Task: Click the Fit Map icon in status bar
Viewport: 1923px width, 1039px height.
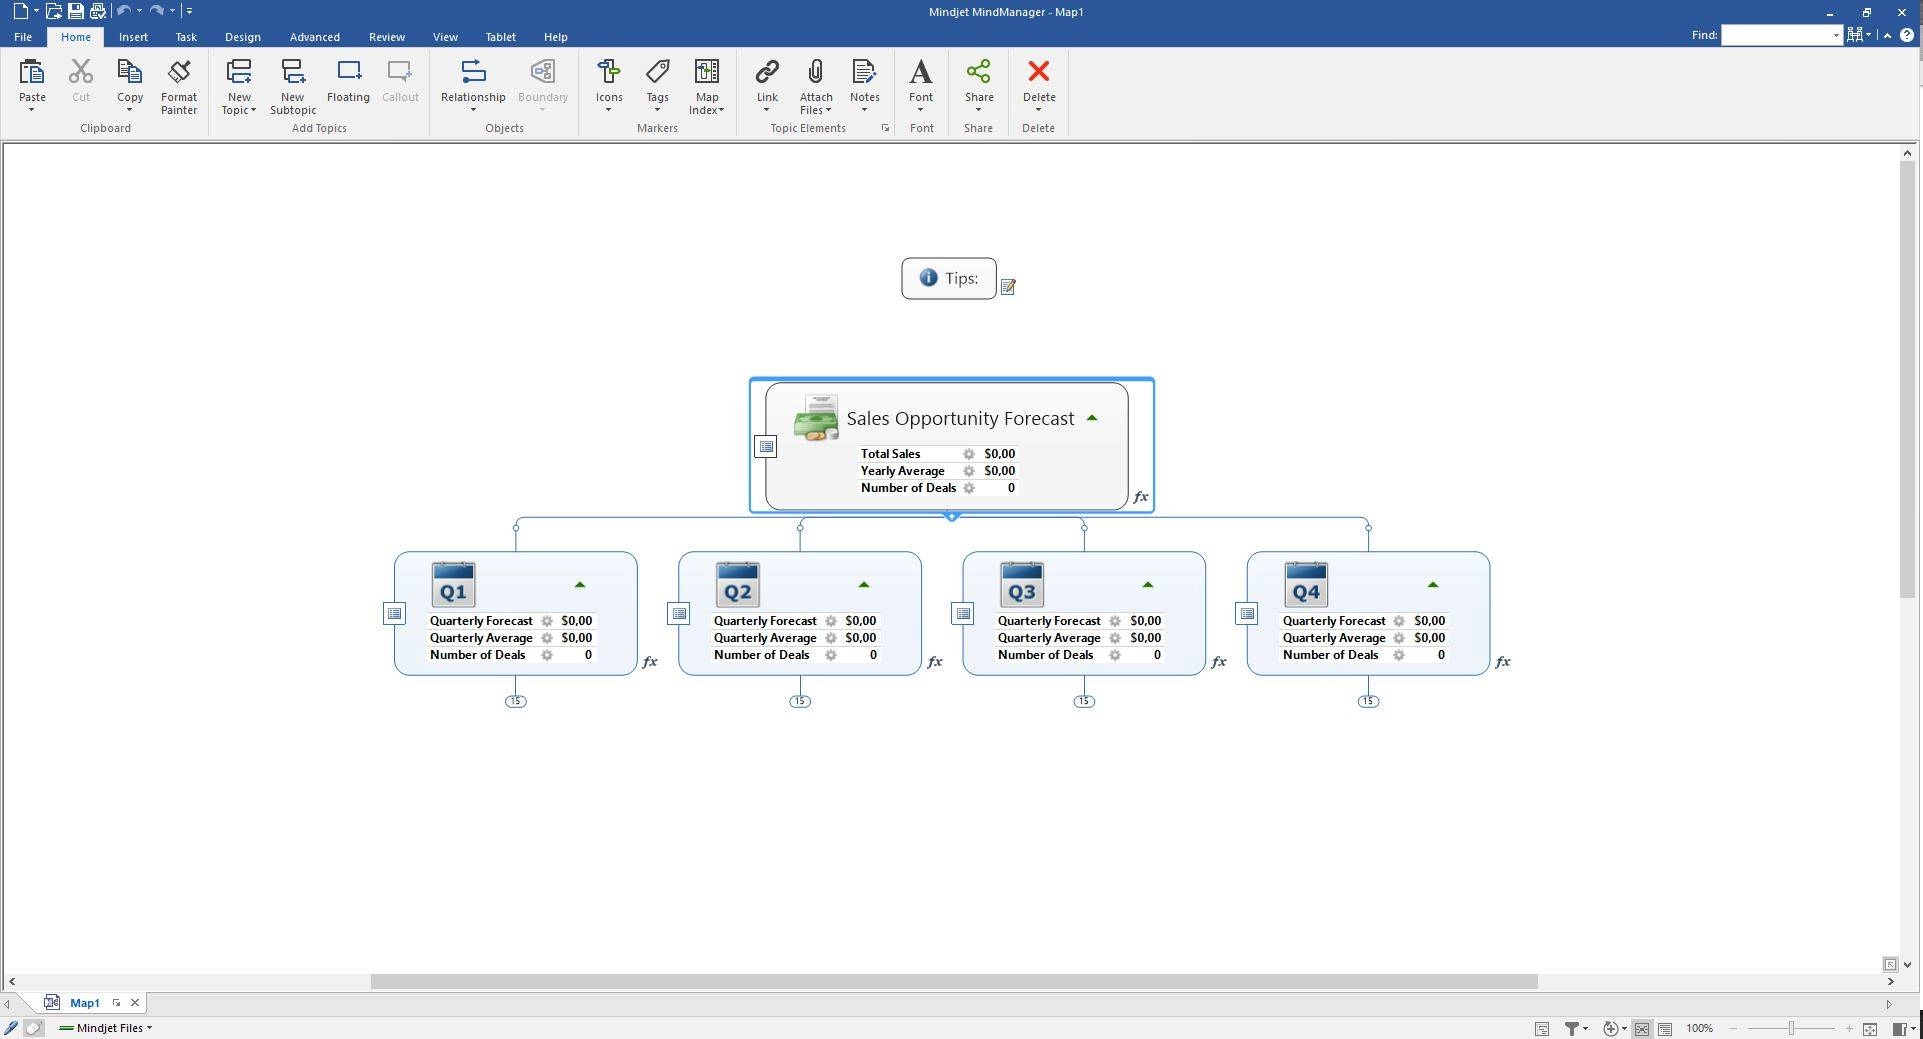Action: coord(1870,1029)
